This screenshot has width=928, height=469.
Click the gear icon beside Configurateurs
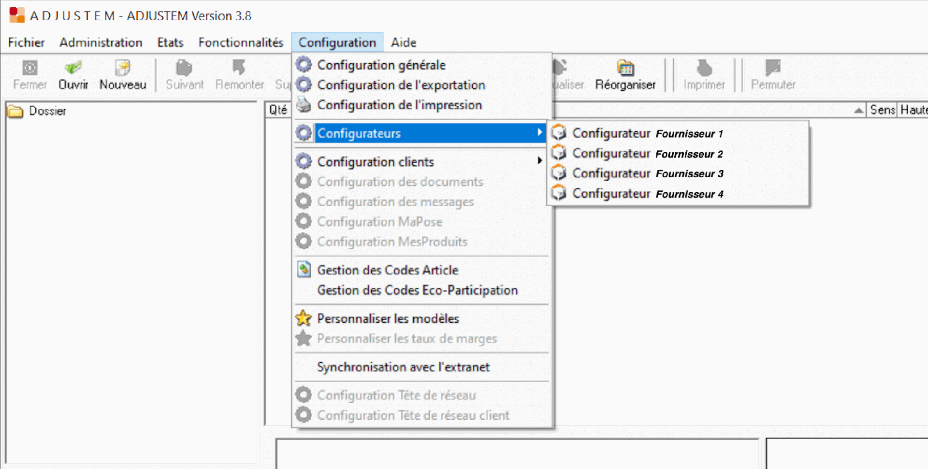click(304, 133)
